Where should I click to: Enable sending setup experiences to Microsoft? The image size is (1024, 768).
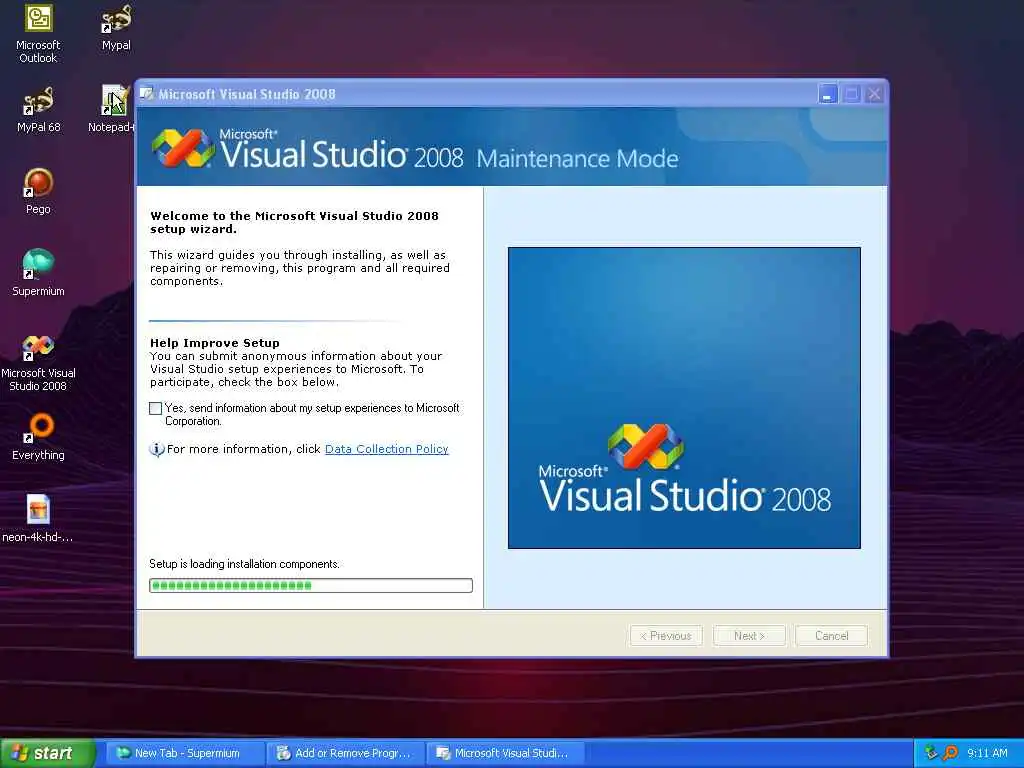(155, 409)
